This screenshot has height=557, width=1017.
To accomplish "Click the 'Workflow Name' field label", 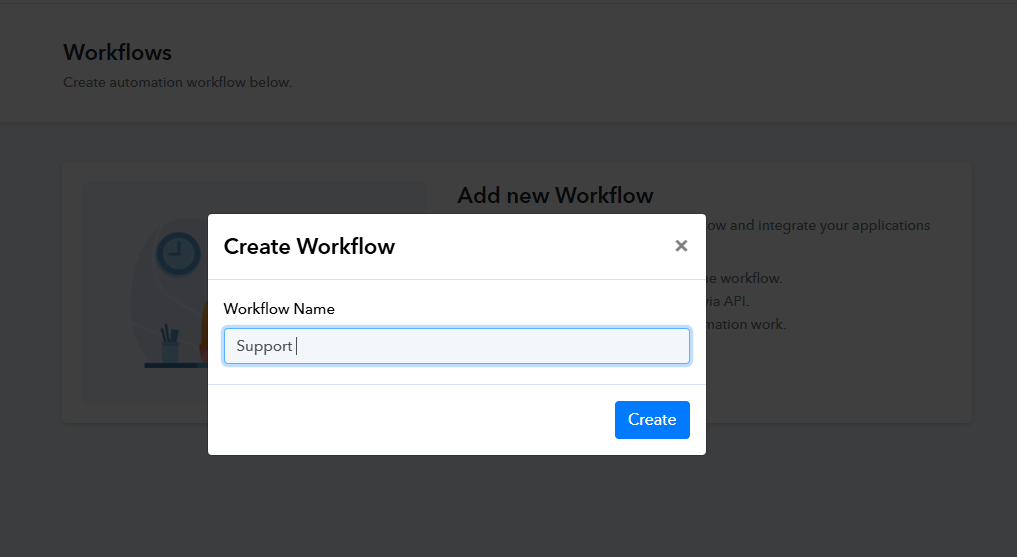I will tap(279, 309).
